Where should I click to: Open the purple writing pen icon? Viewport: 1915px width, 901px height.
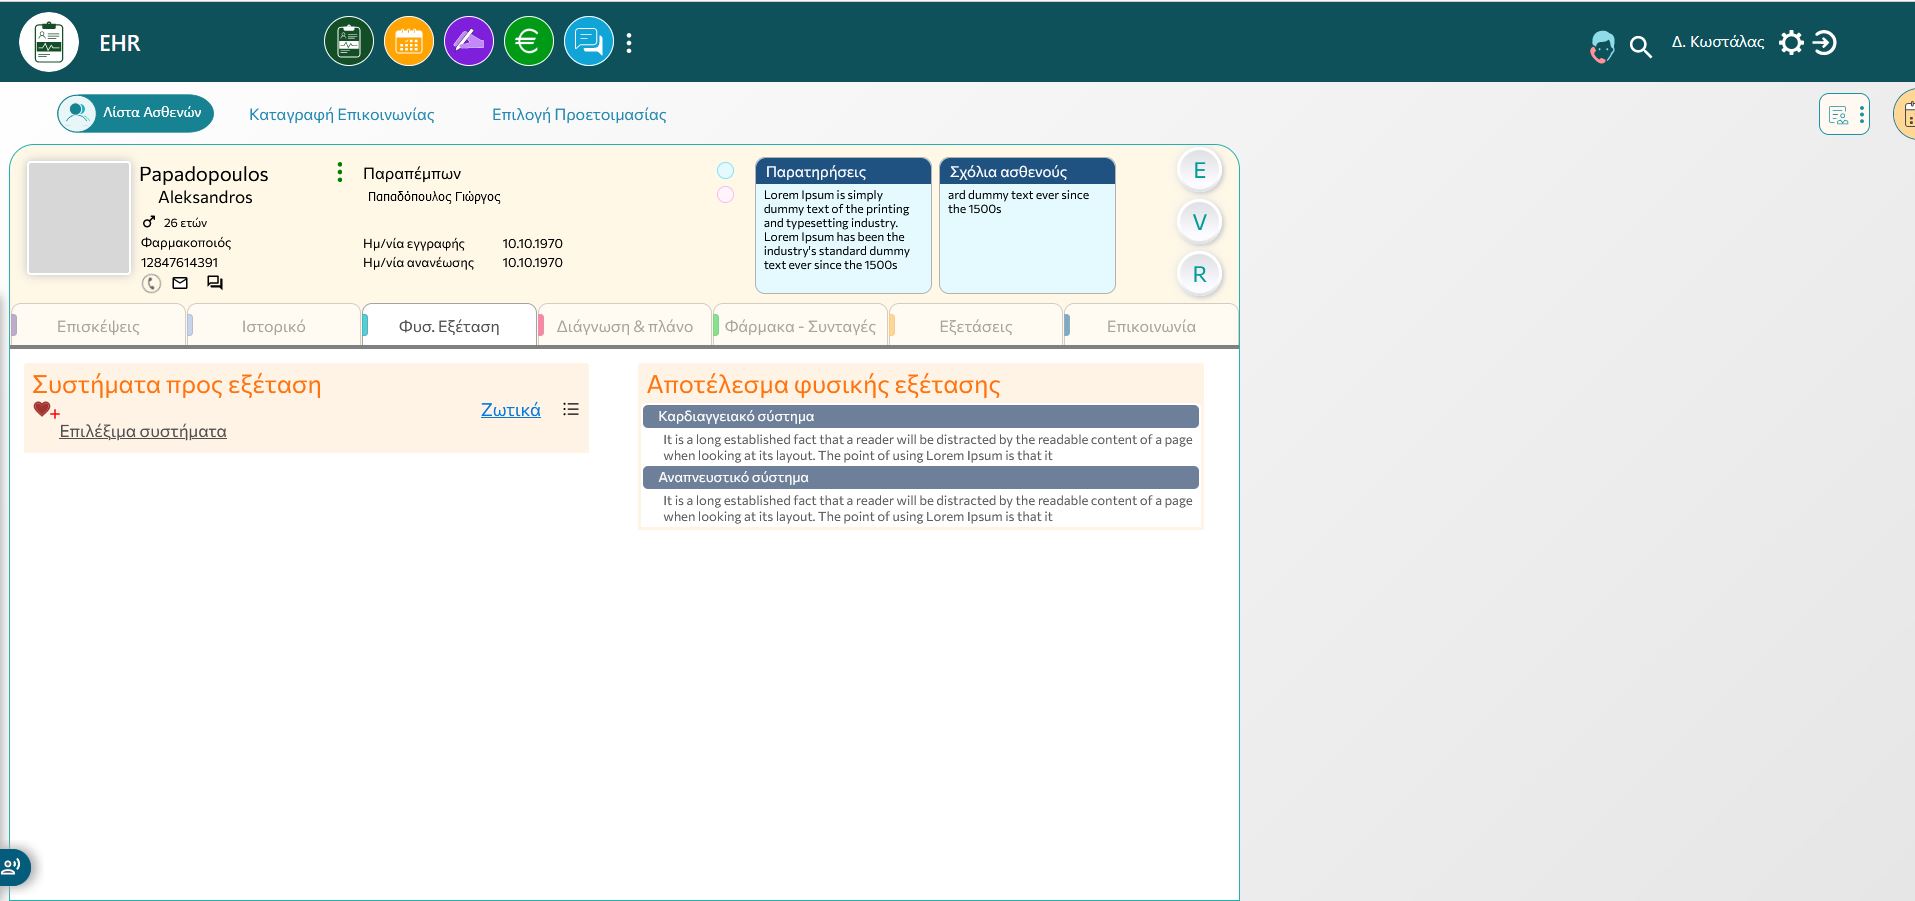pos(469,42)
